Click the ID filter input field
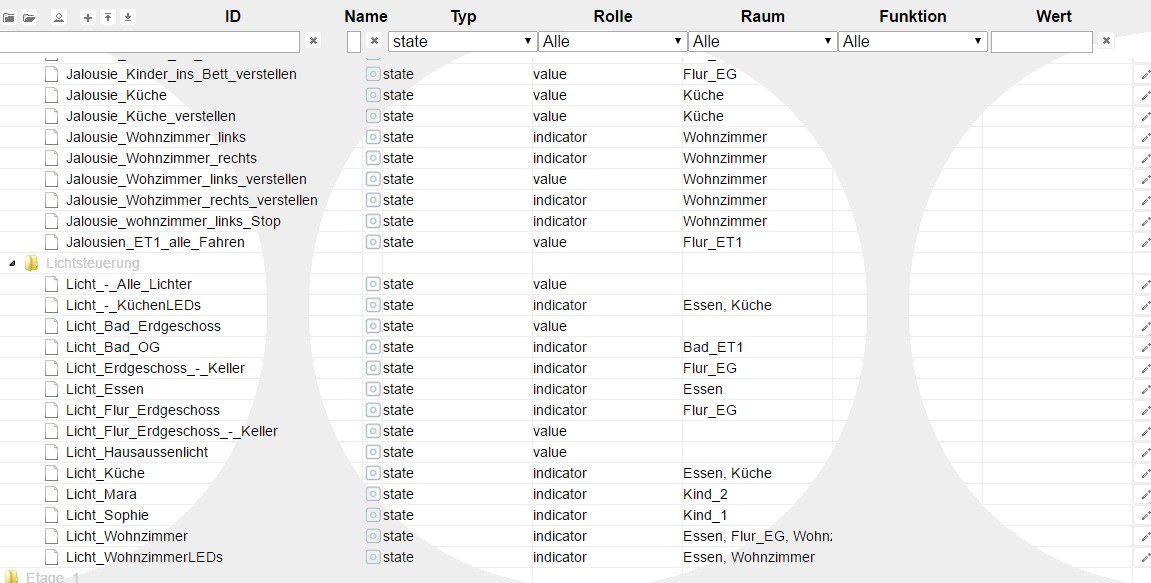The height and width of the screenshot is (583, 1151). pos(150,41)
